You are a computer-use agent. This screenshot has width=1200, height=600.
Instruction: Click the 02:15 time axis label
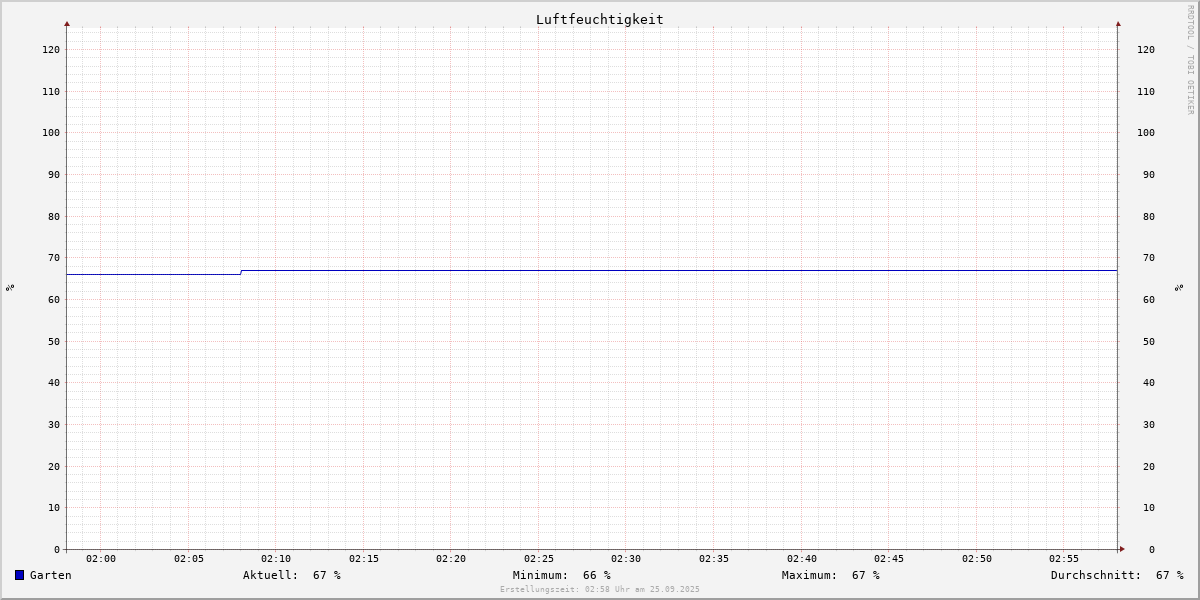364,558
